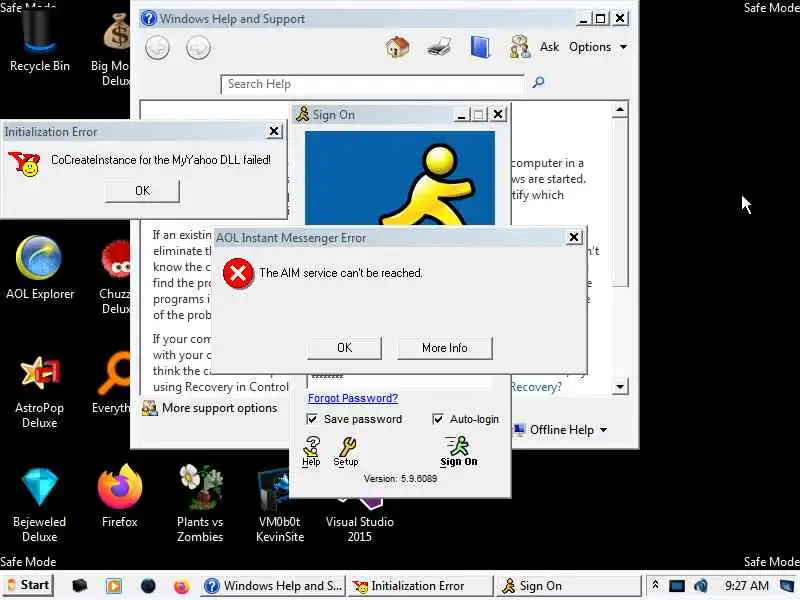Viewport: 800px width, 600px height.
Task: Expand hidden tray icons chevron
Action: click(x=655, y=585)
